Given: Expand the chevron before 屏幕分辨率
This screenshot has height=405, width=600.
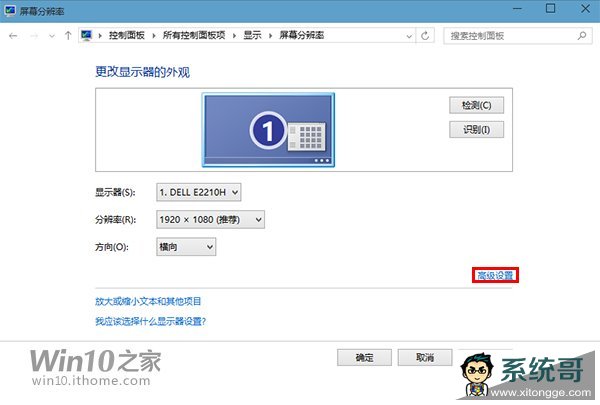Looking at the screenshot, I should pos(270,36).
